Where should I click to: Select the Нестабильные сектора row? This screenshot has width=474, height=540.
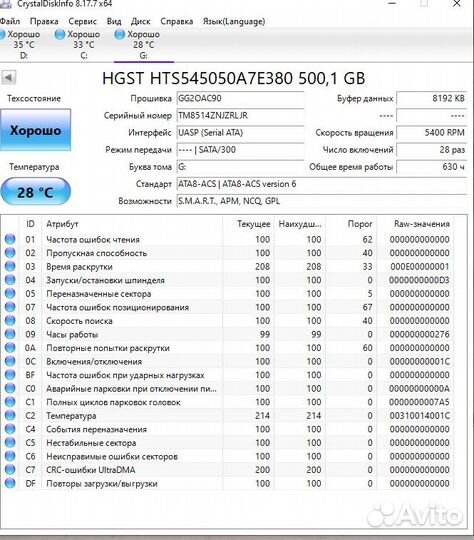coord(227,443)
